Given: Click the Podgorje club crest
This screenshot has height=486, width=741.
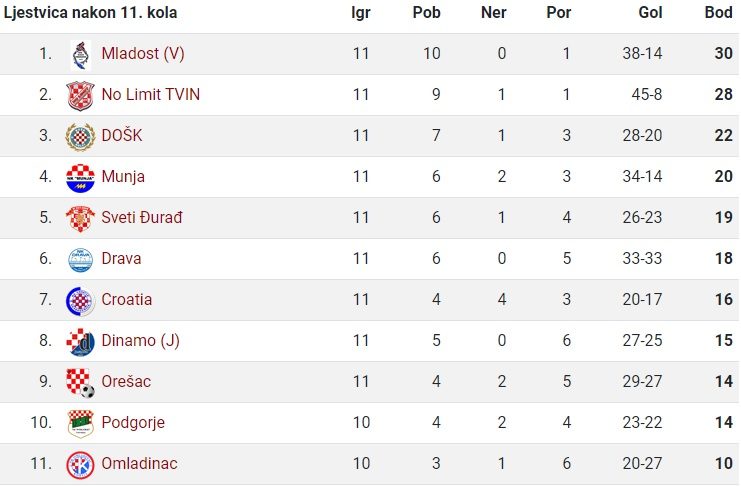Looking at the screenshot, I should click(x=80, y=424).
